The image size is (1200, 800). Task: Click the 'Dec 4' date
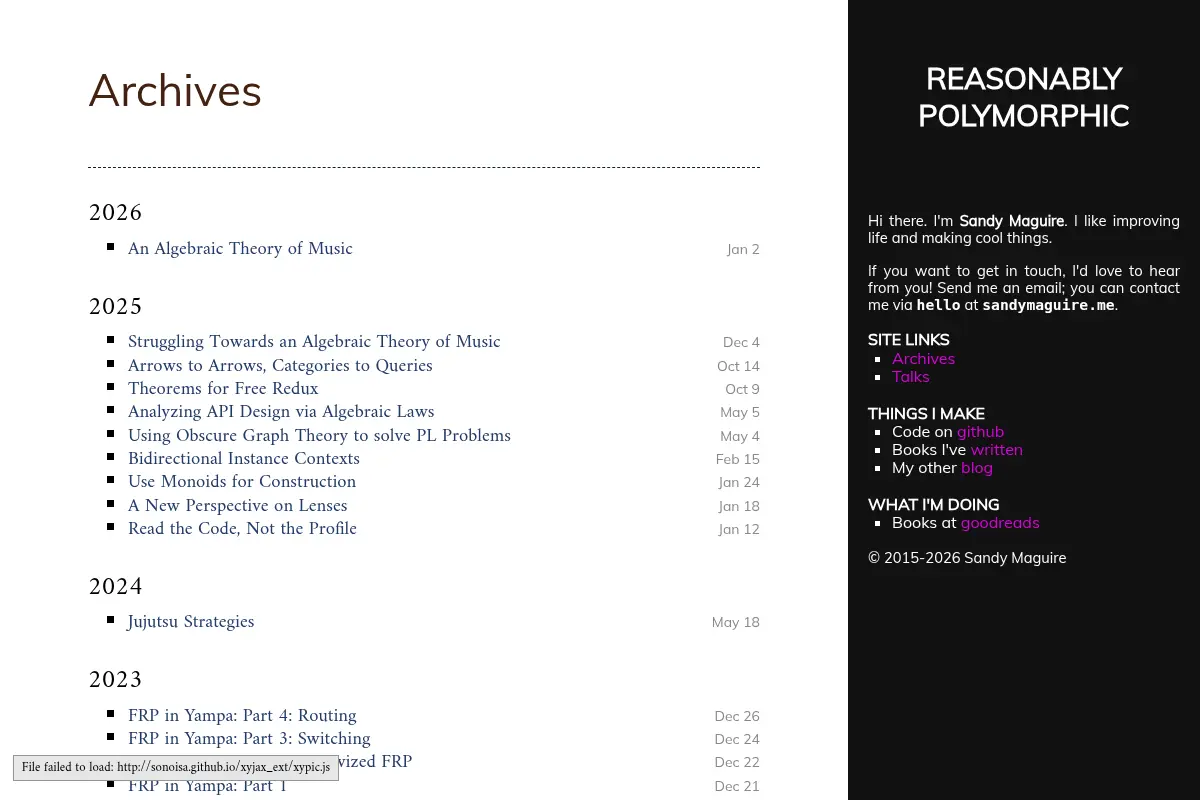coord(741,342)
